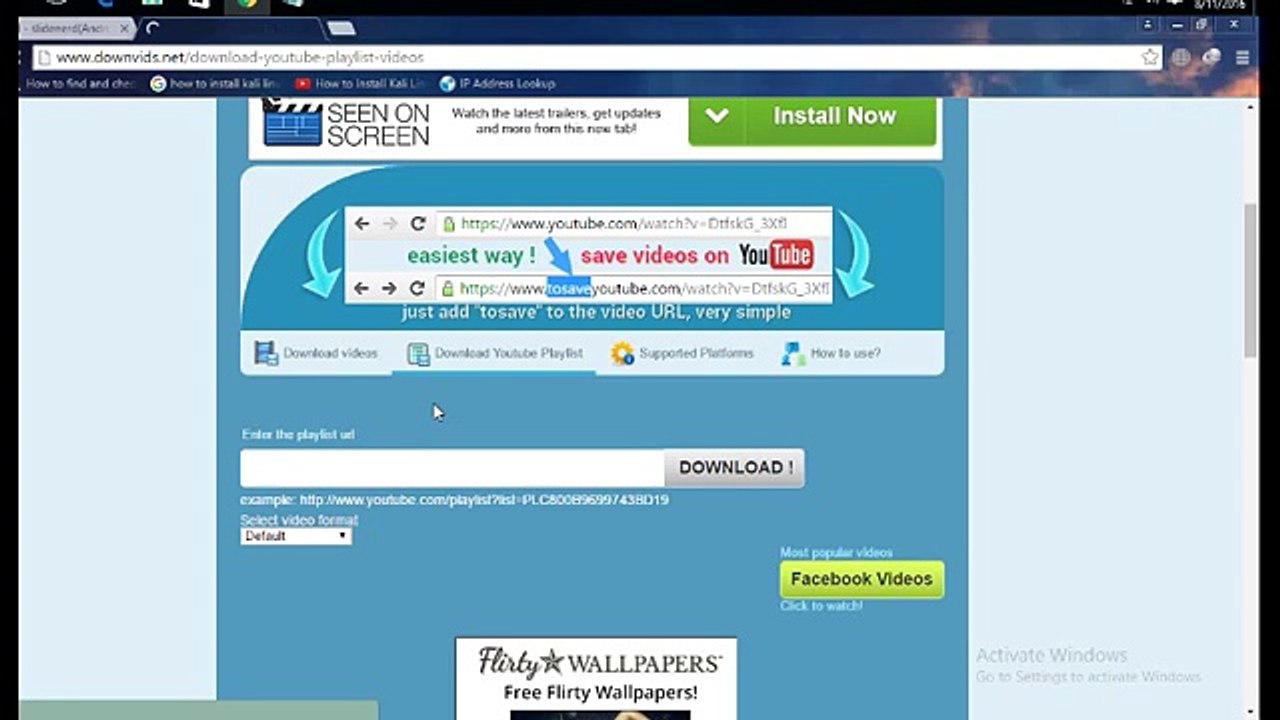Click the 'Enter the playlist url' label

[298, 435]
